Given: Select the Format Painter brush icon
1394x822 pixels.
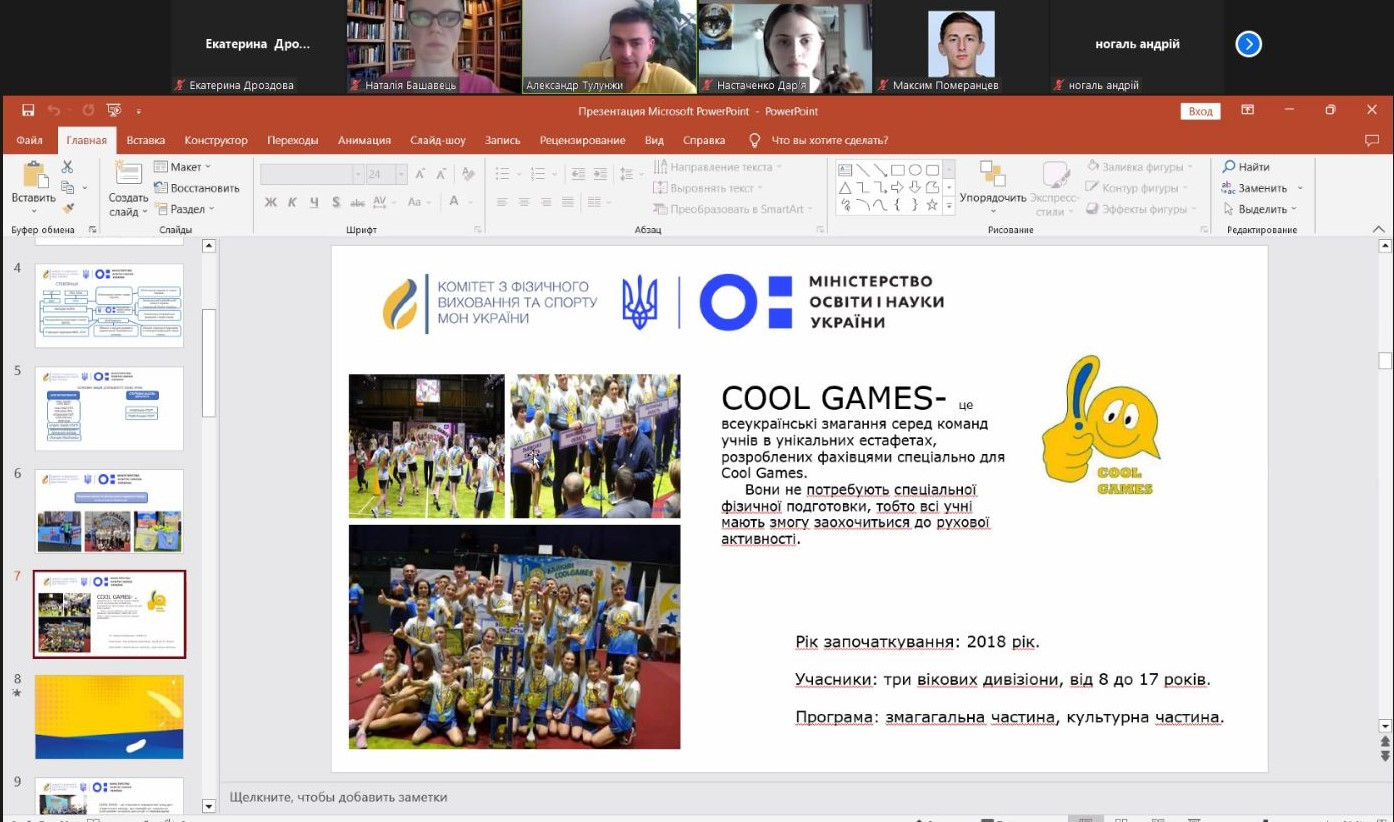Looking at the screenshot, I should (x=68, y=208).
